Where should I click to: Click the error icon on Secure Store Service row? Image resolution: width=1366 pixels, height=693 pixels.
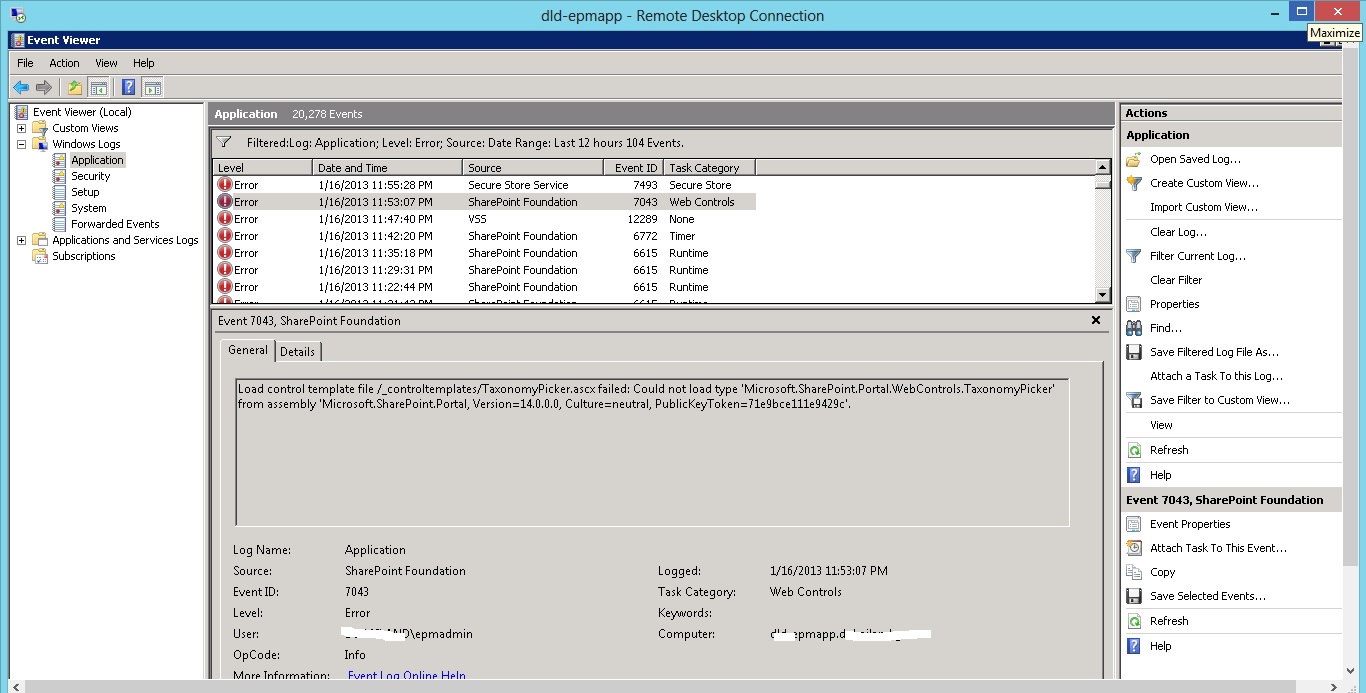(x=224, y=185)
